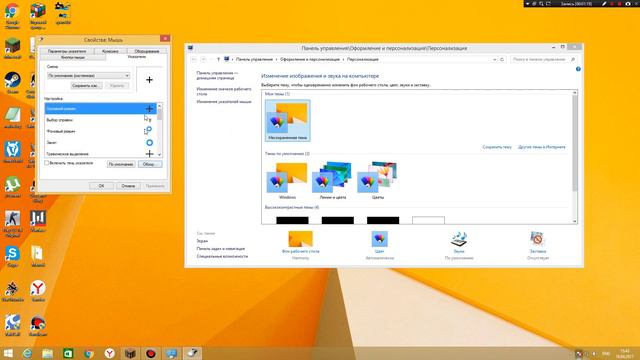Viewport: 640px width, 360px height.
Task: Select the Указатели tab
Action: click(x=136, y=57)
